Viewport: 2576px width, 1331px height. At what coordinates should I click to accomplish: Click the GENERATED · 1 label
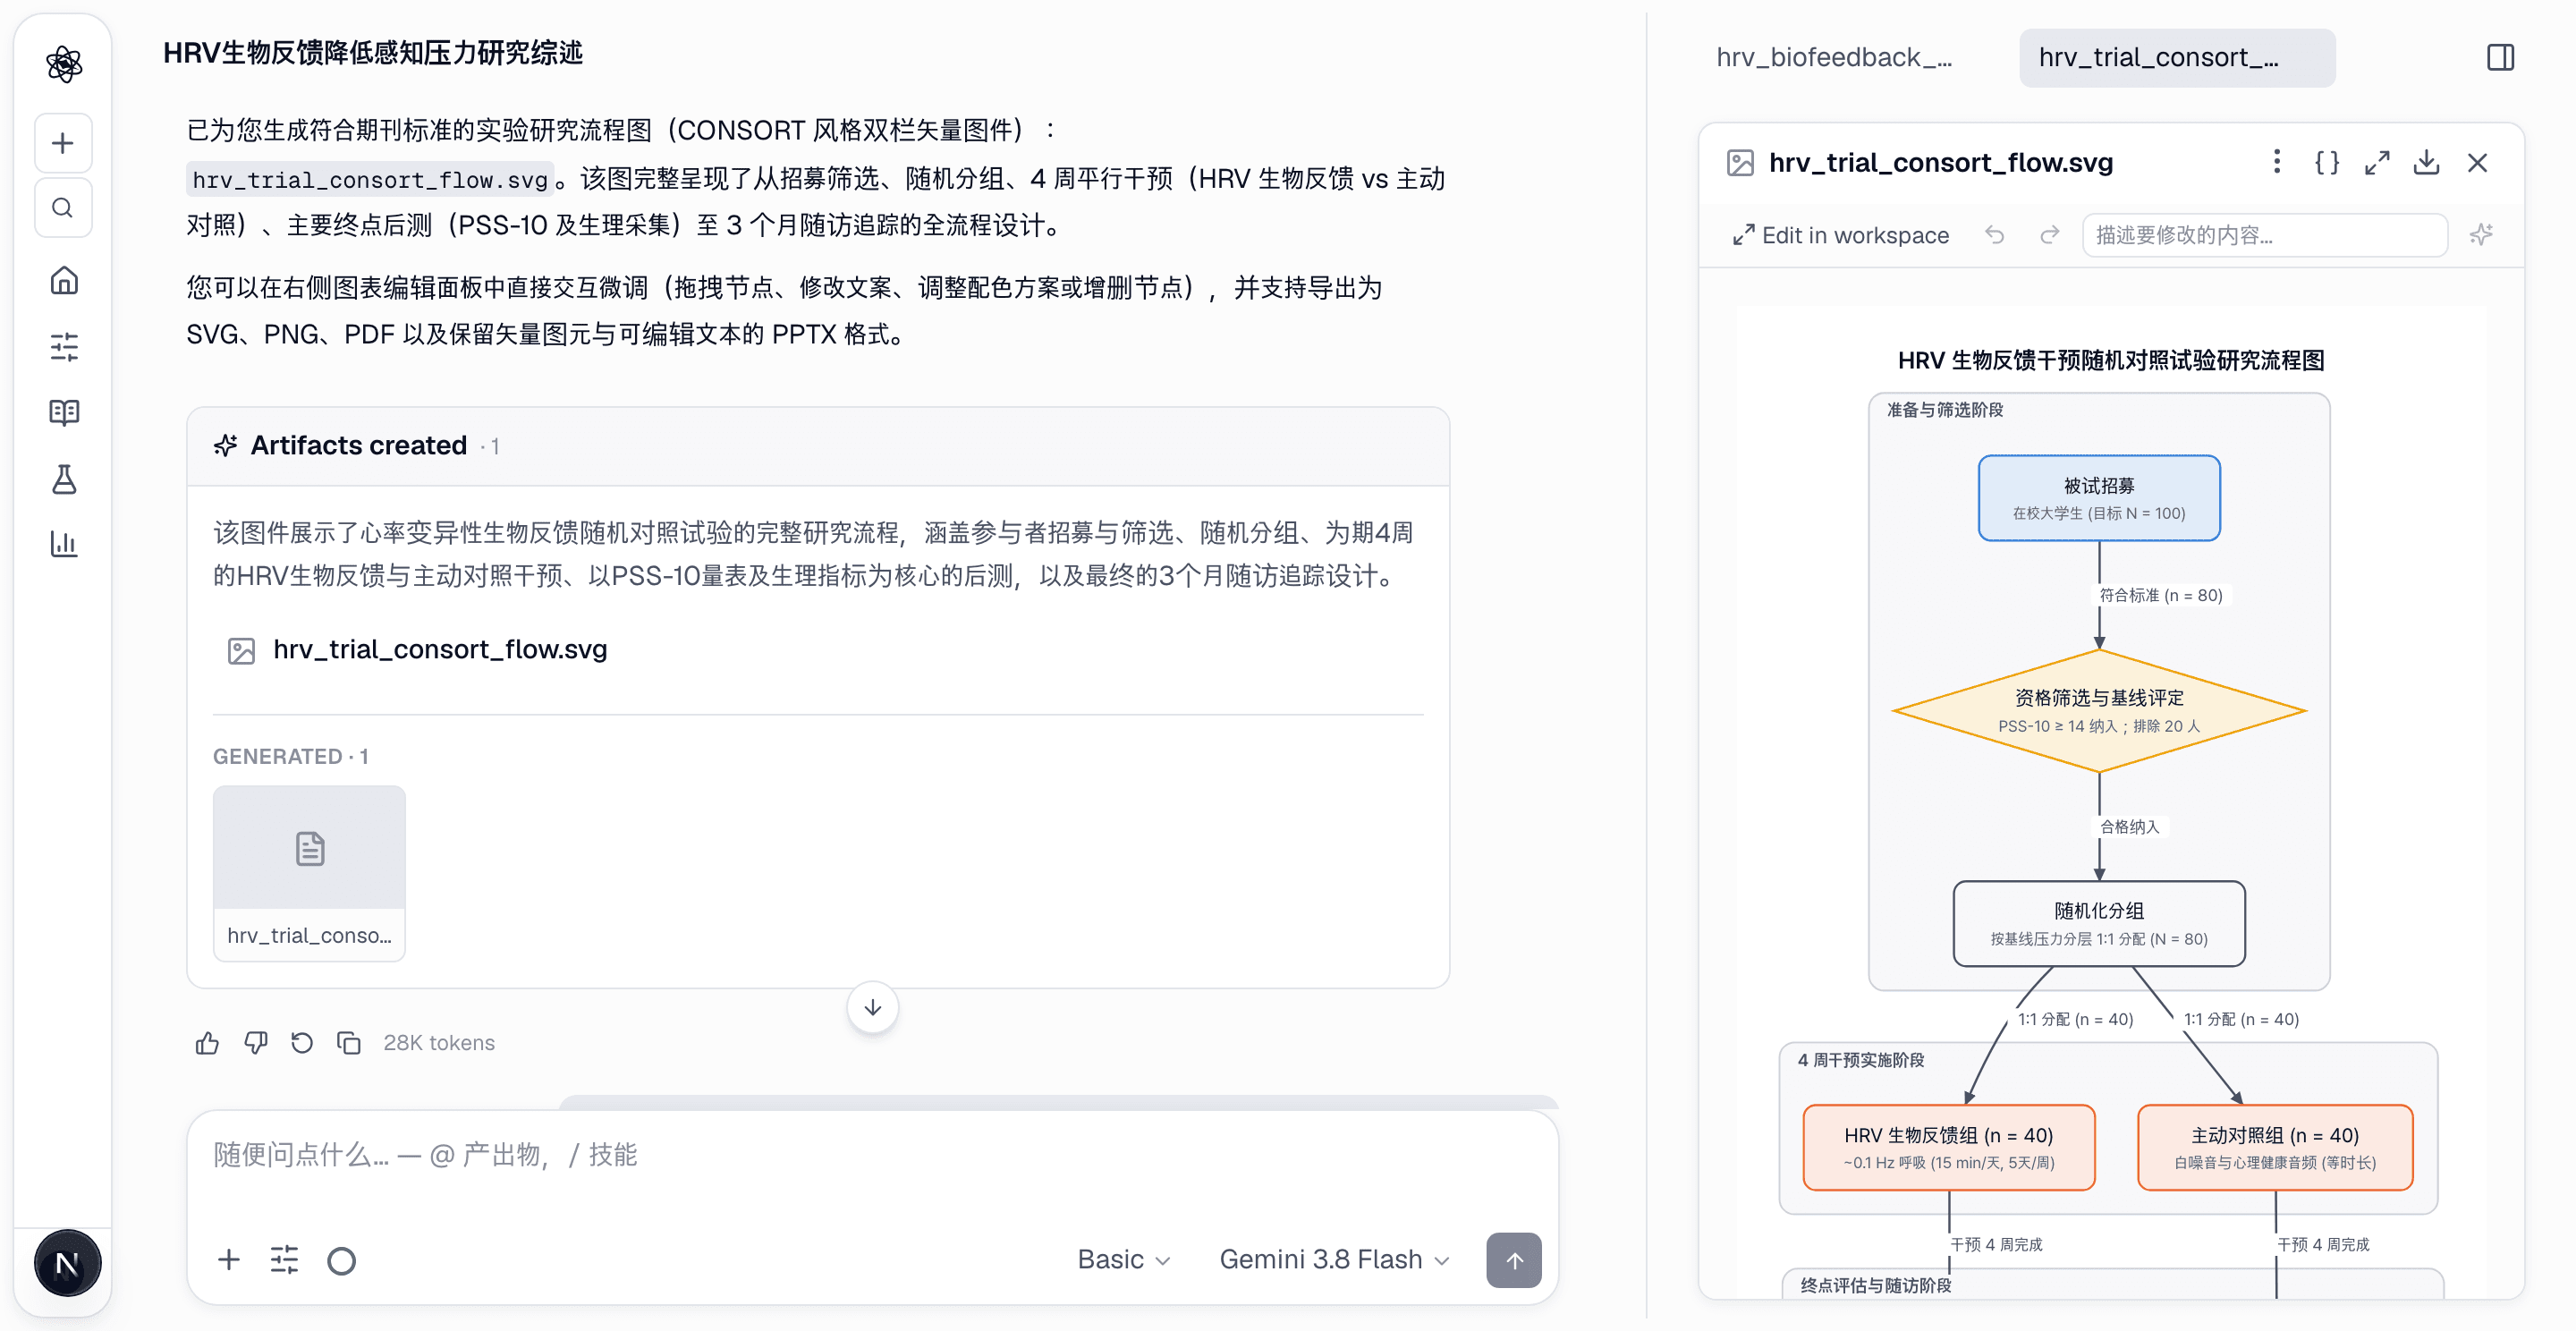(x=290, y=757)
